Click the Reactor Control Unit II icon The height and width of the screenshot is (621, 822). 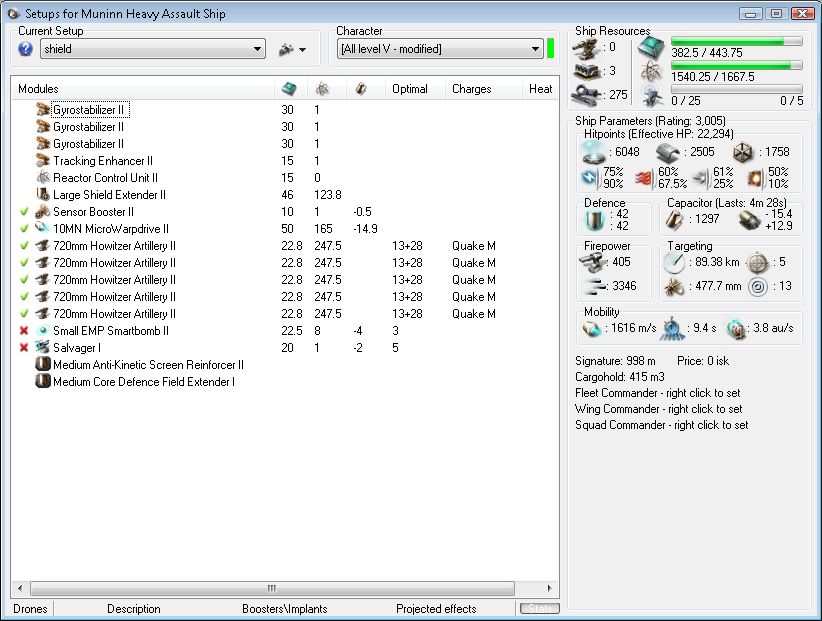coord(43,178)
